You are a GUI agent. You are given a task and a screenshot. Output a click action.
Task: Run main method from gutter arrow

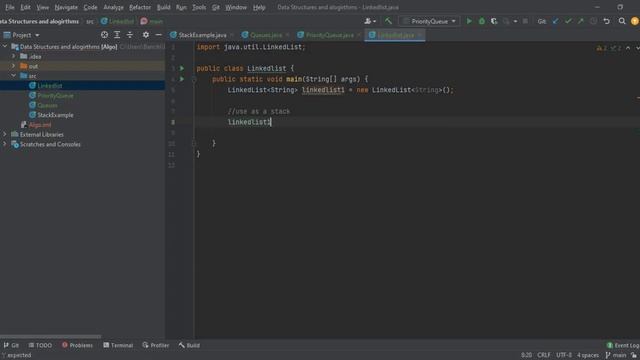(182, 79)
